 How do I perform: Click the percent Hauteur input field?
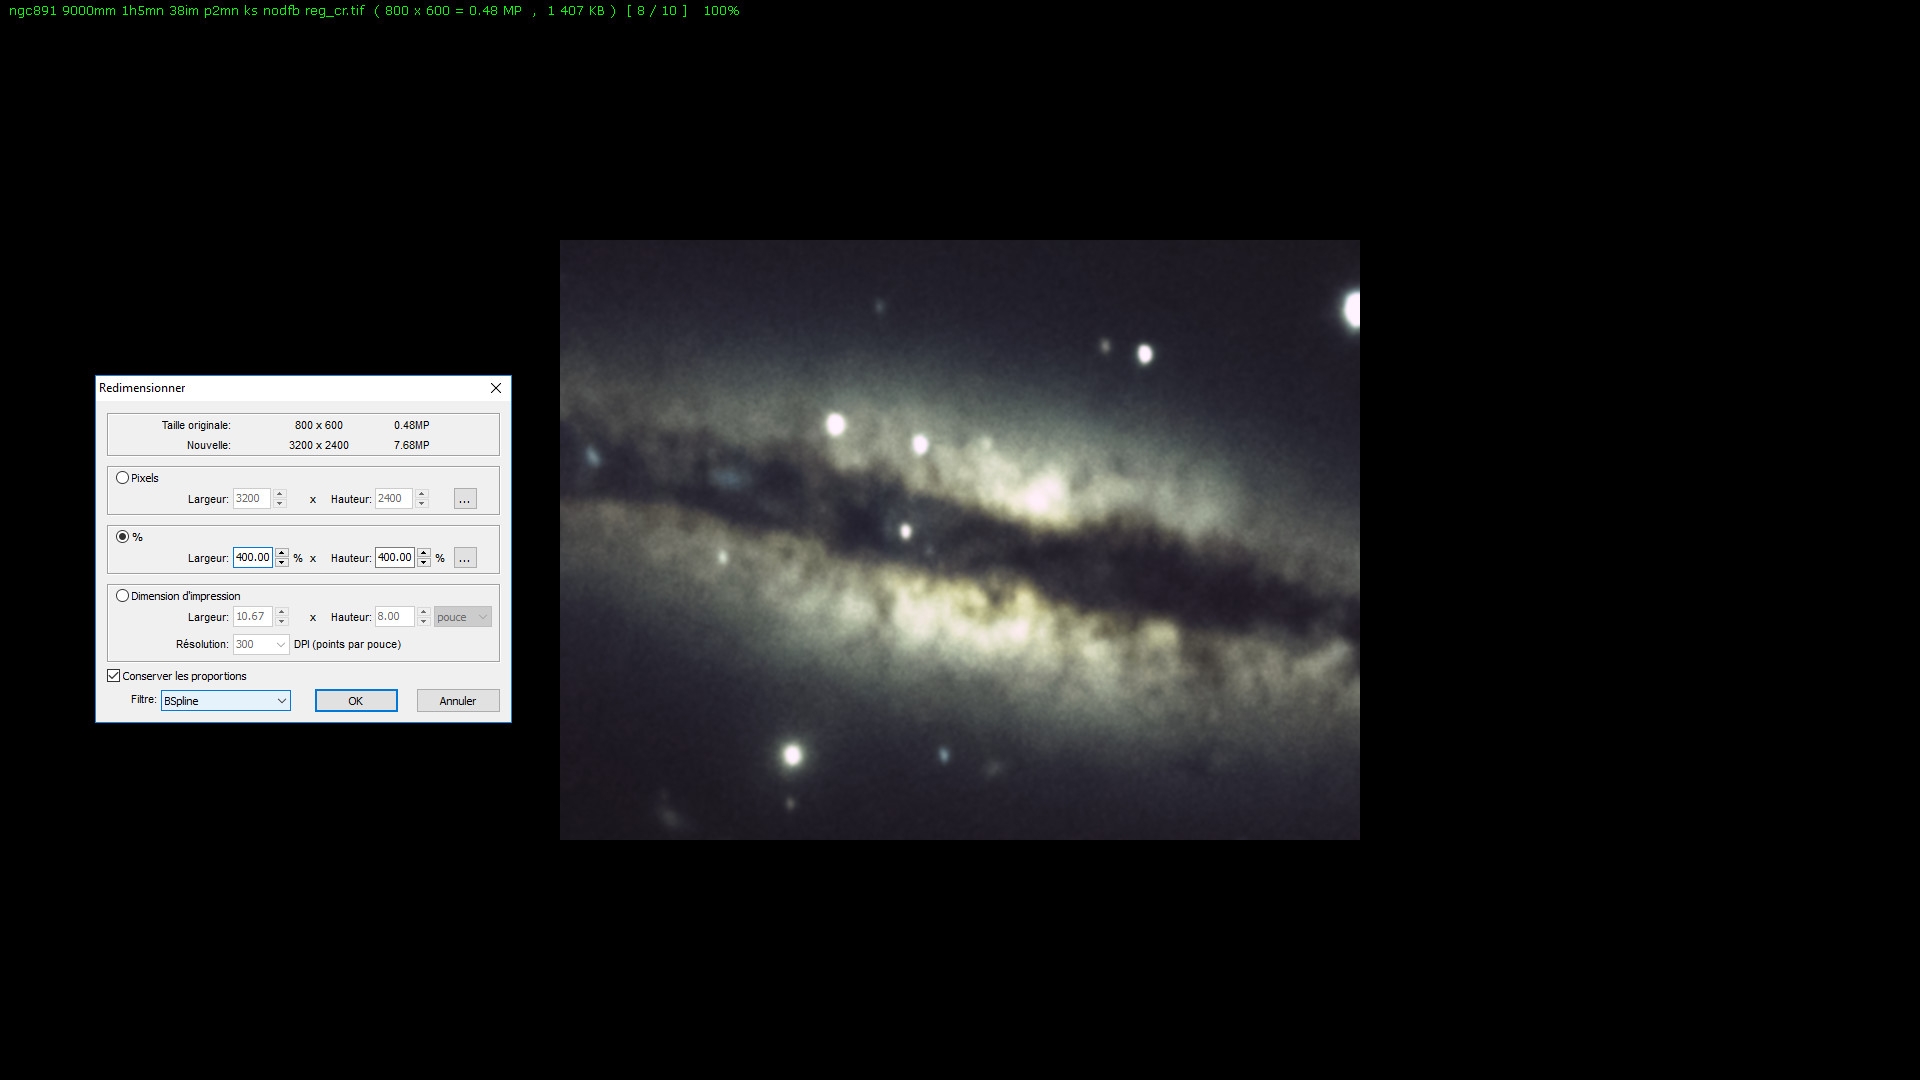(394, 558)
